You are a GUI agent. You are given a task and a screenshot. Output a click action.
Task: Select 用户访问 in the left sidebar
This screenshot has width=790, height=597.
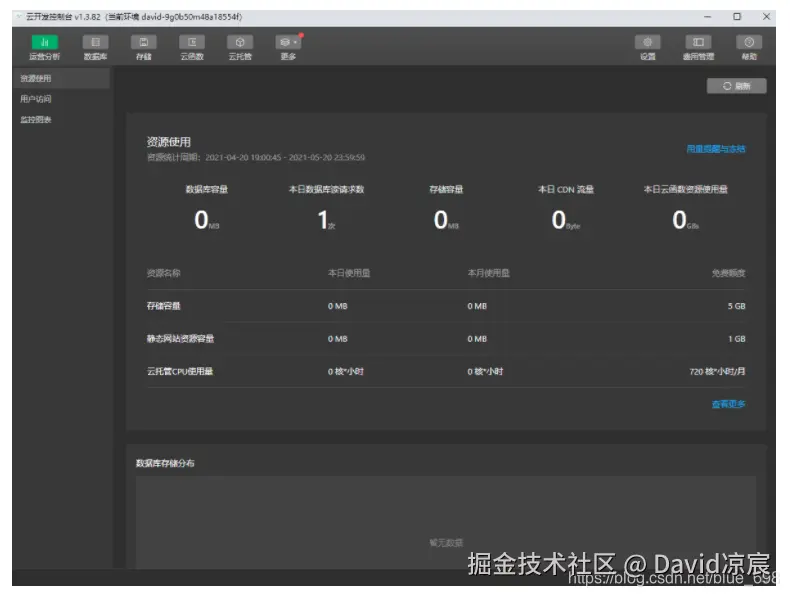pos(61,99)
